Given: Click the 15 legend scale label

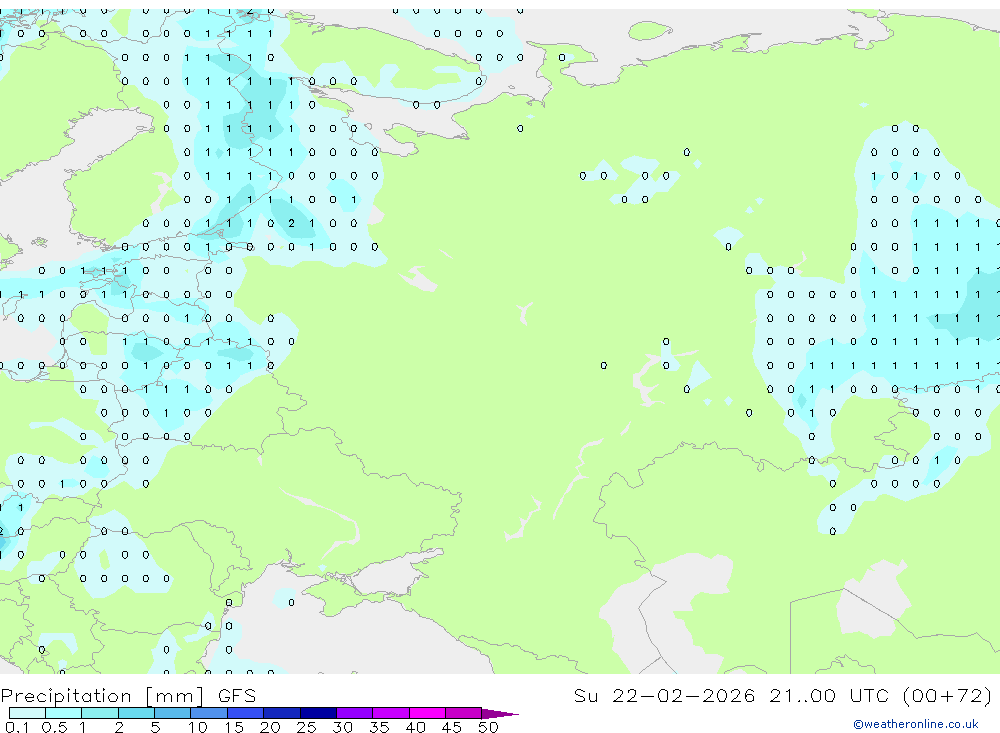Looking at the screenshot, I should point(234,727).
